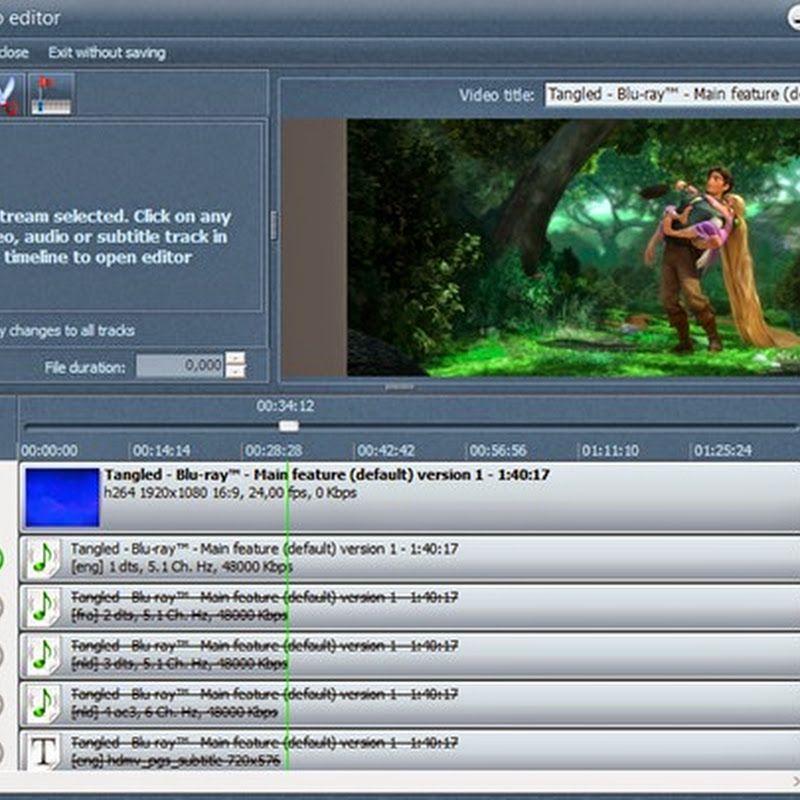Screen dimensions: 800x800
Task: Click the 00:00:00 timeline start mark
Action: click(x=49, y=451)
